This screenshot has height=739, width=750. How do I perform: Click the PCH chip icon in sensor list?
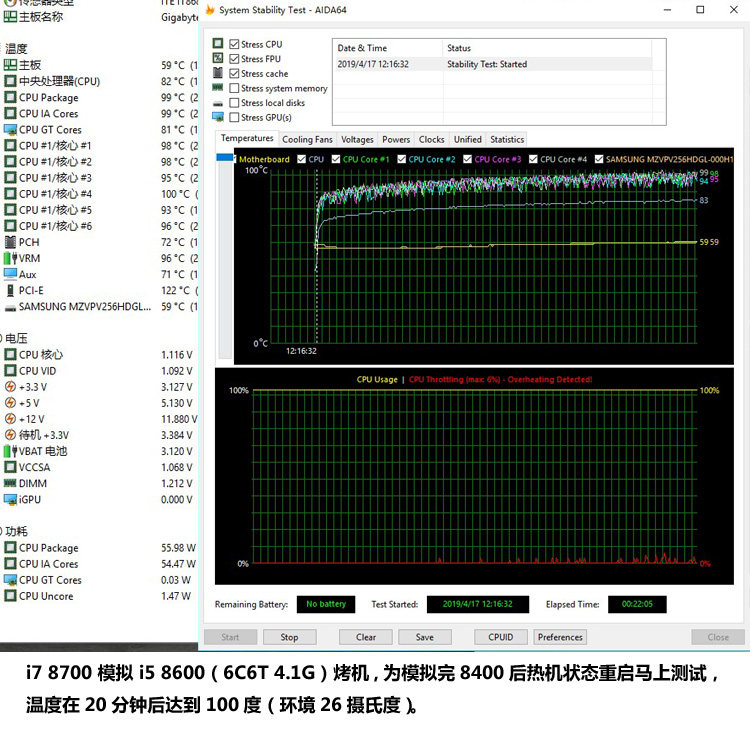click(x=10, y=242)
